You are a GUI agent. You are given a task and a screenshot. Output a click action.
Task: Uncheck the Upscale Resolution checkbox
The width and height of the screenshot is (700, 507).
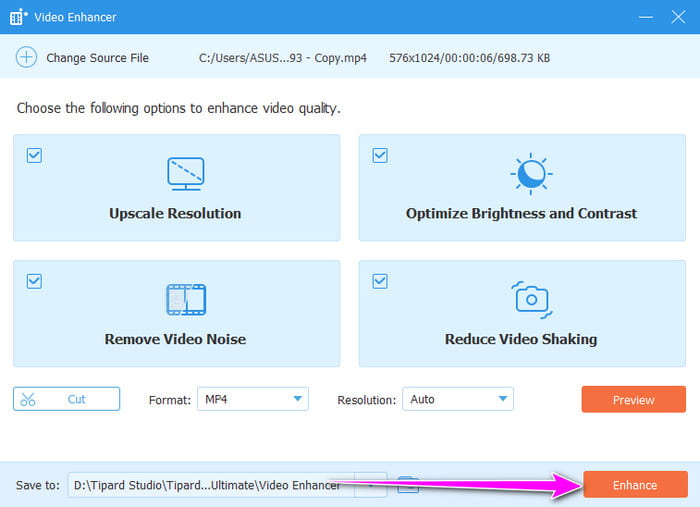click(x=34, y=155)
